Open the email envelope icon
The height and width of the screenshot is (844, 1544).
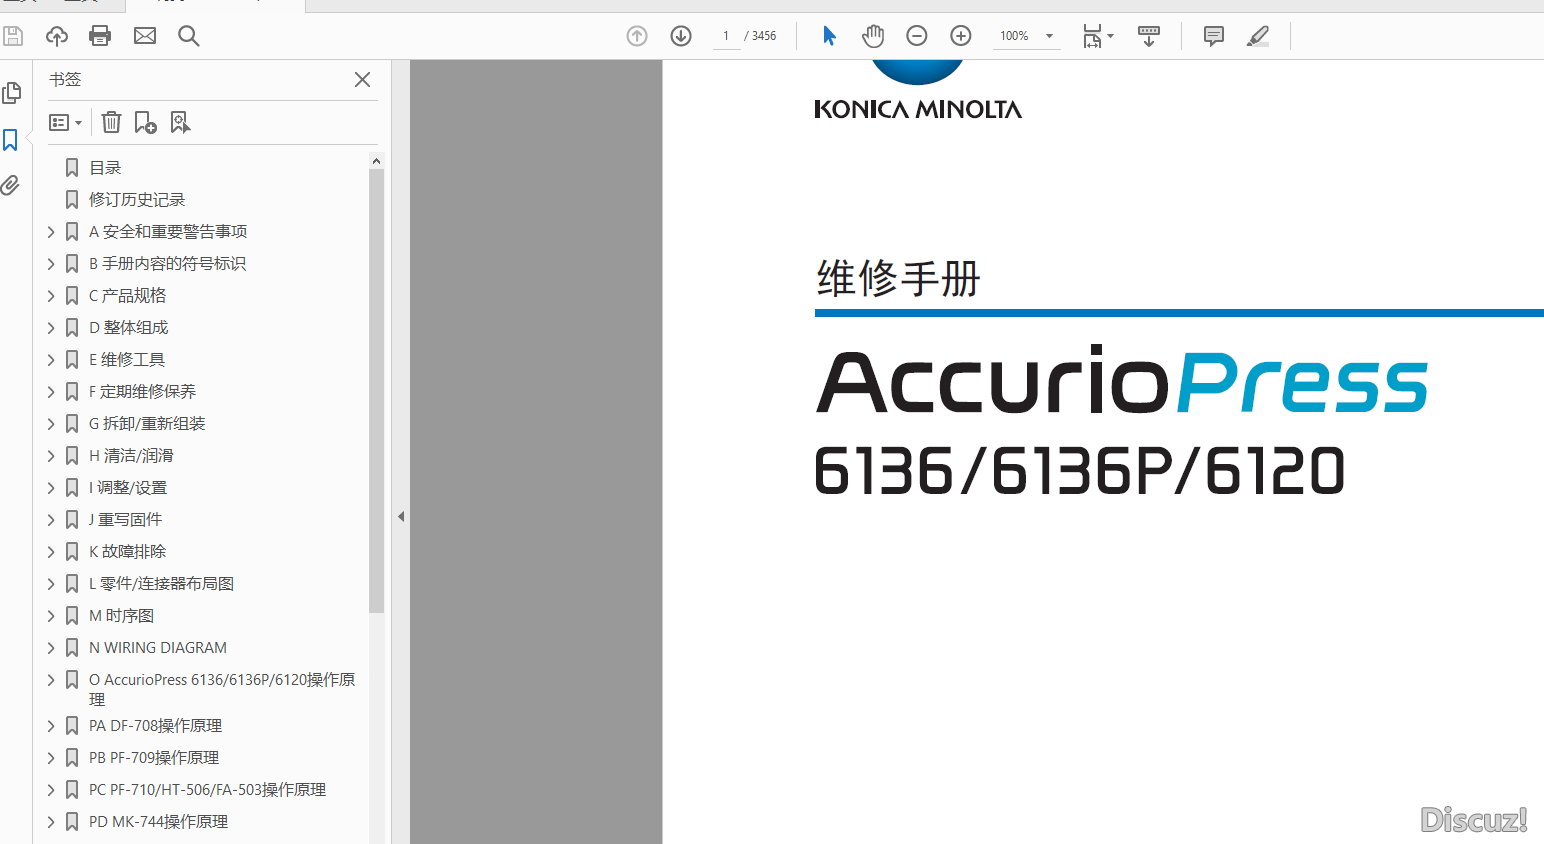coord(145,36)
